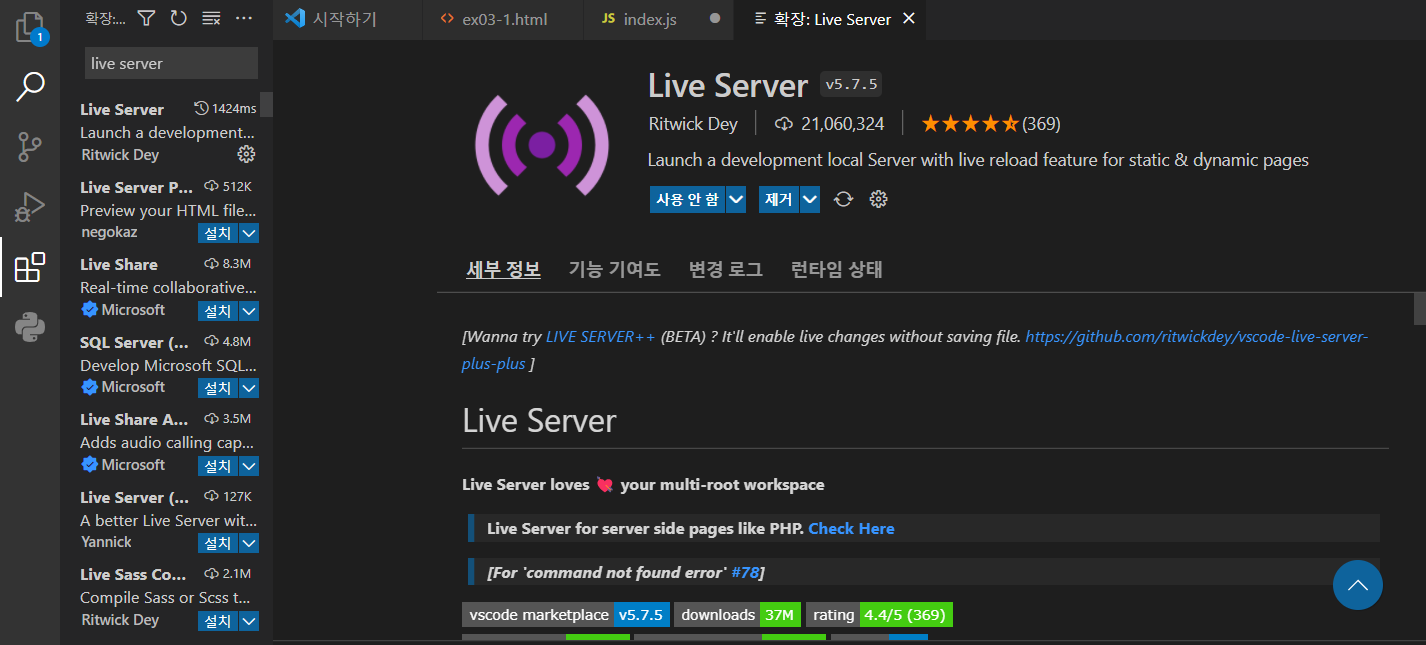Click the sync icon next to 제거 button

843,199
